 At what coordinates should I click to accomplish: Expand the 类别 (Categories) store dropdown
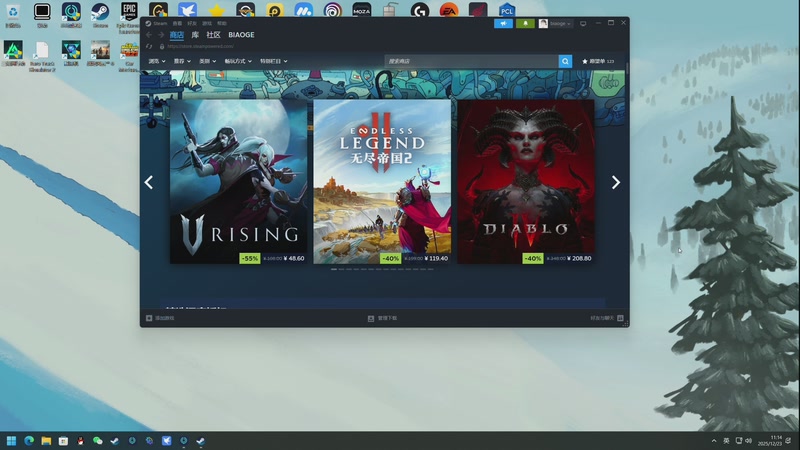point(207,61)
